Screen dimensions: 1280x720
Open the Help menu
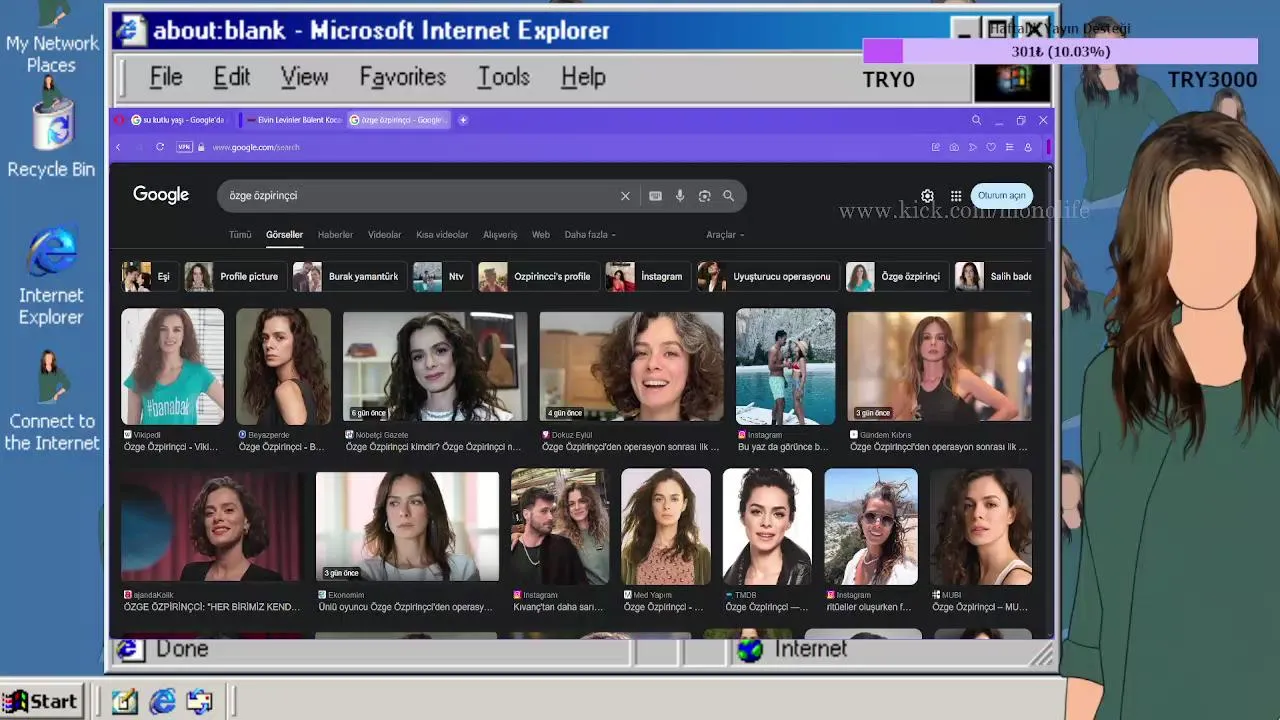click(583, 77)
